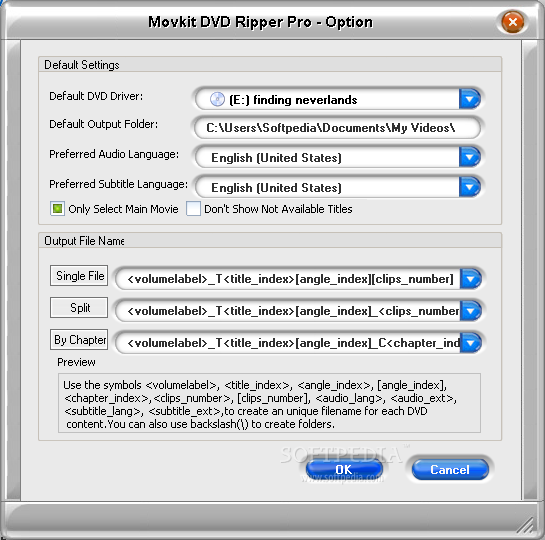Click the "Output File Name" group header
The width and height of the screenshot is (545, 540).
pyautogui.click(x=84, y=241)
